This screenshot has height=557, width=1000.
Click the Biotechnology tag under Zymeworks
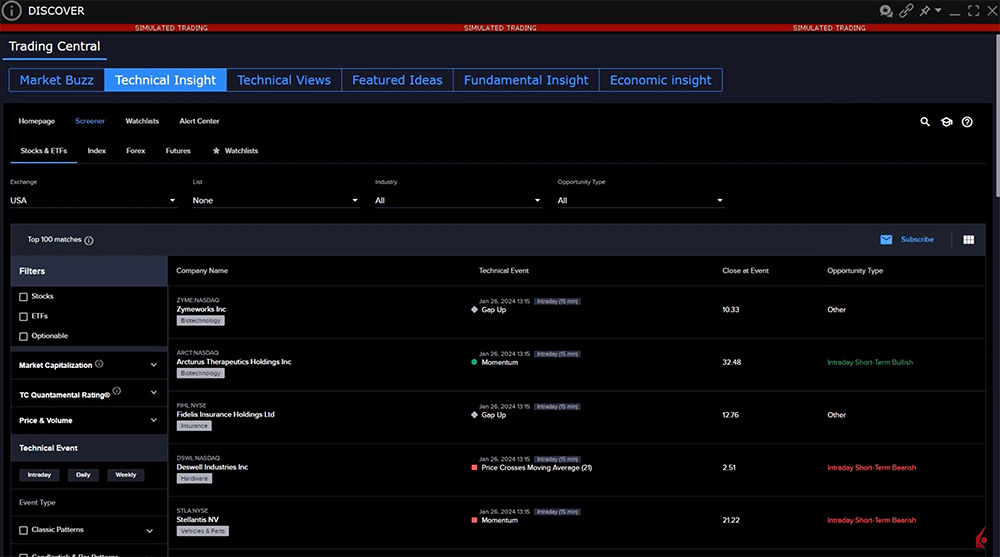coord(200,321)
